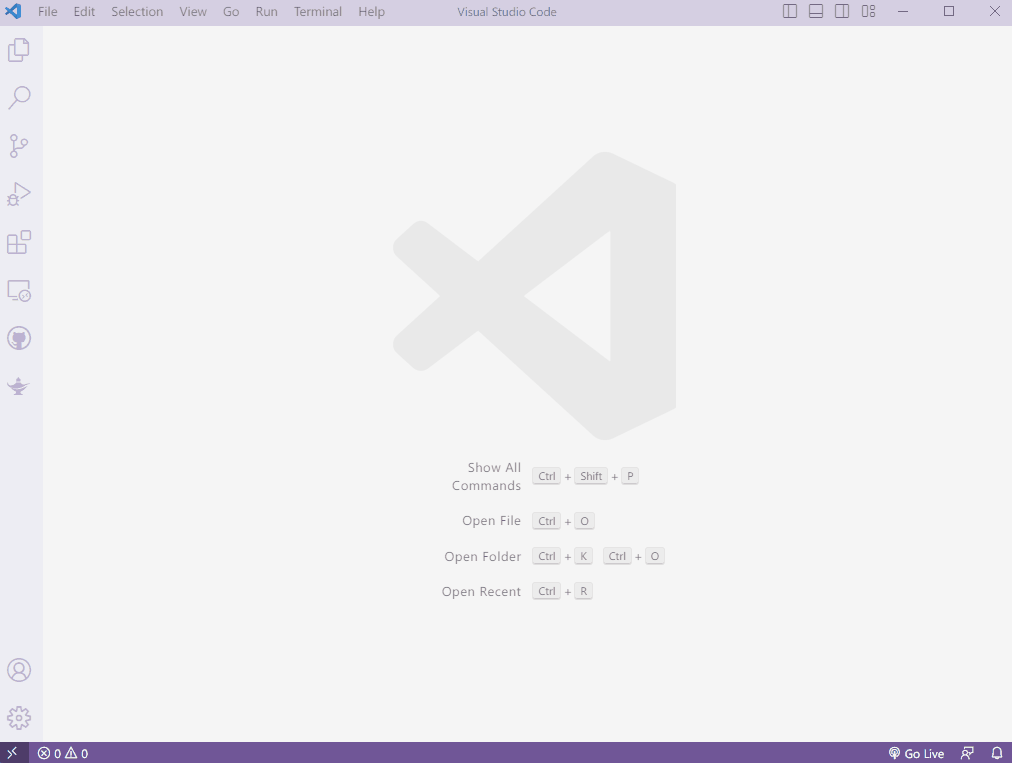This screenshot has width=1012, height=763.
Task: Click the Show All Commands label
Action: point(487,476)
